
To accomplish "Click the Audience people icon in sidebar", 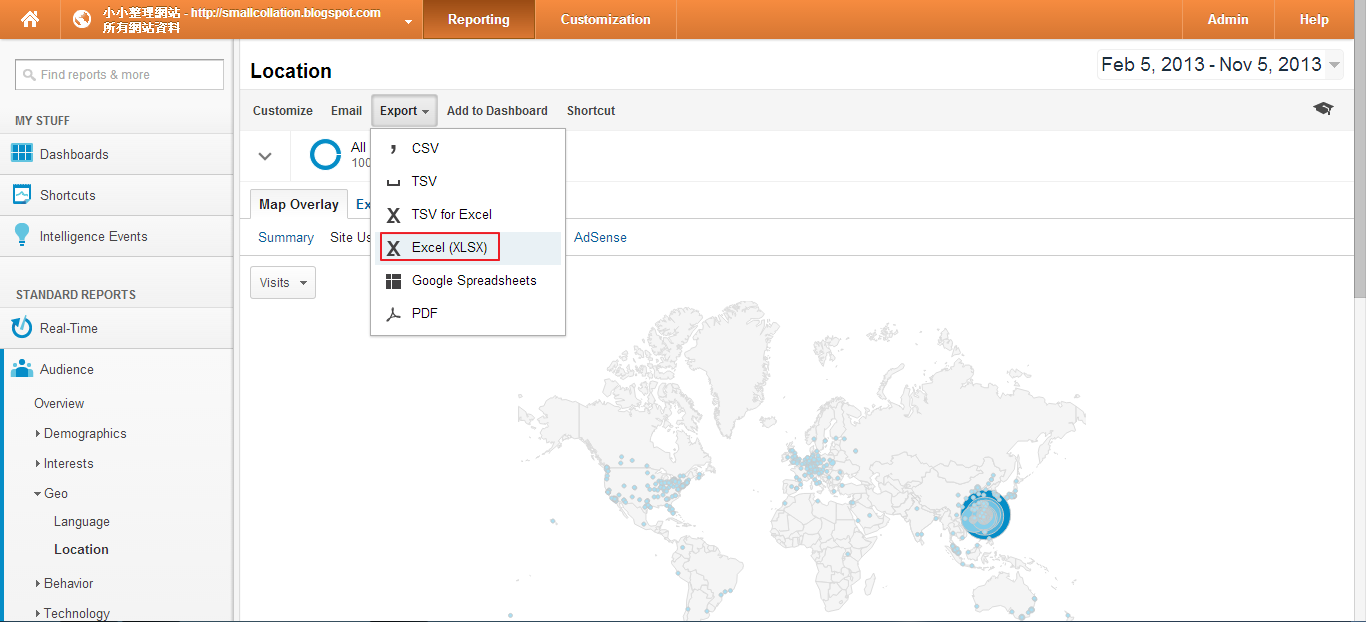I will [x=21, y=368].
